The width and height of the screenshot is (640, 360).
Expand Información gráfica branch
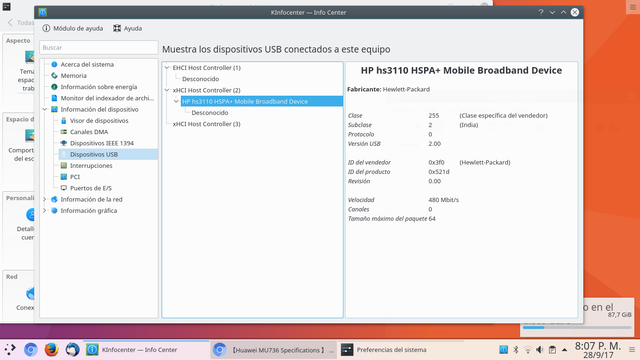(x=45, y=211)
